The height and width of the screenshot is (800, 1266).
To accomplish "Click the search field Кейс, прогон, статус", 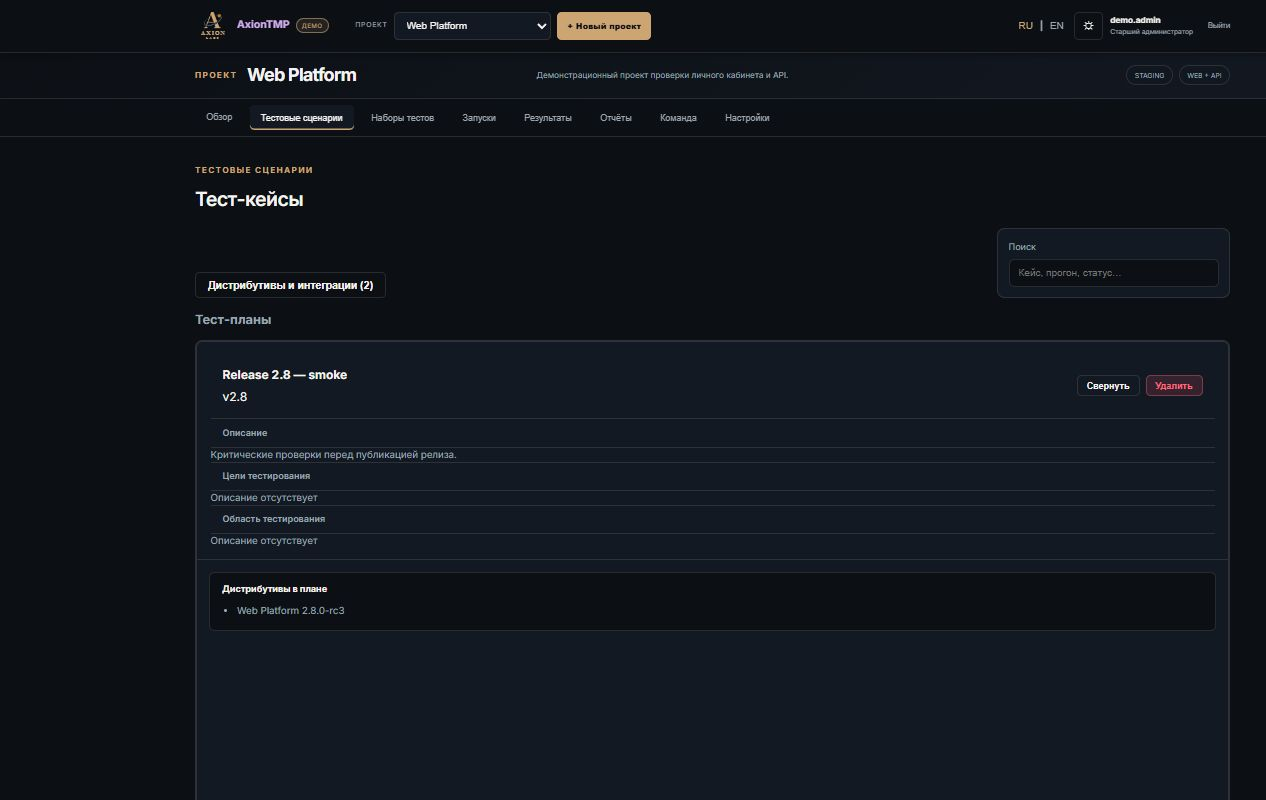I will (1113, 273).
